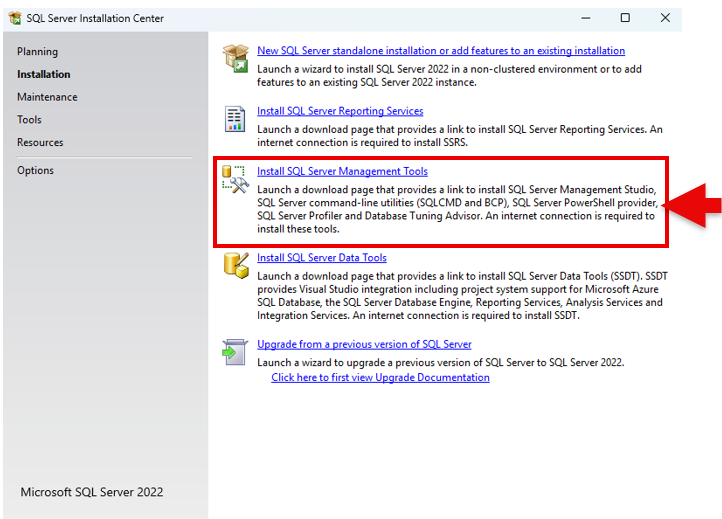Click the SQL Server Installation Center title text
Viewport: 722px width, 519px height.
[x=95, y=18]
